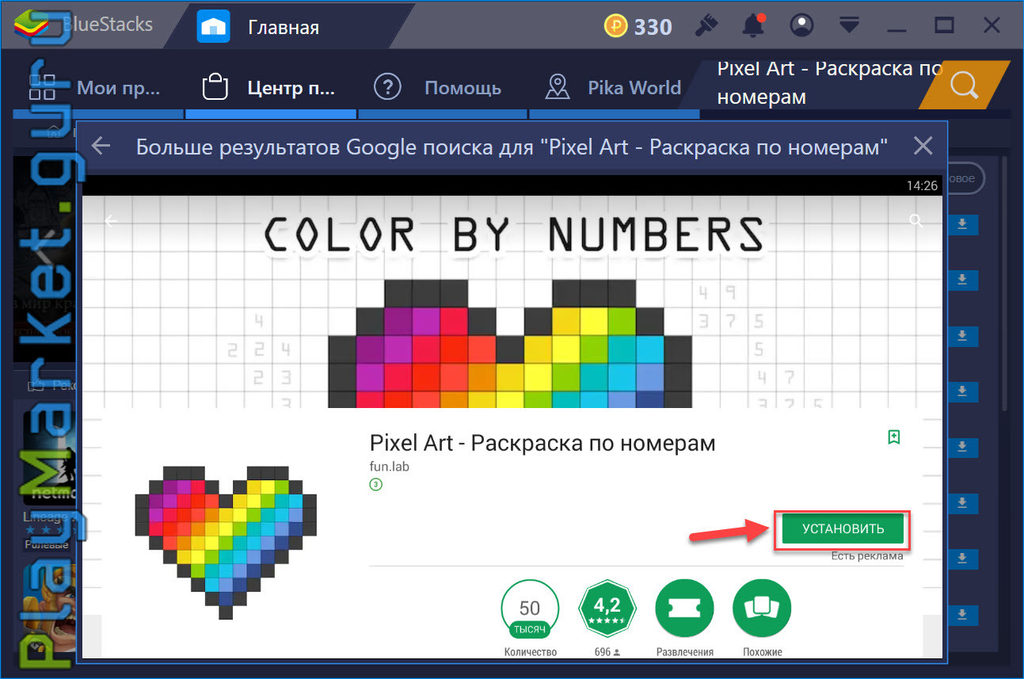This screenshot has width=1024, height=679.
Task: Click the УСТАНОВИТЬ install button
Action: point(842,529)
